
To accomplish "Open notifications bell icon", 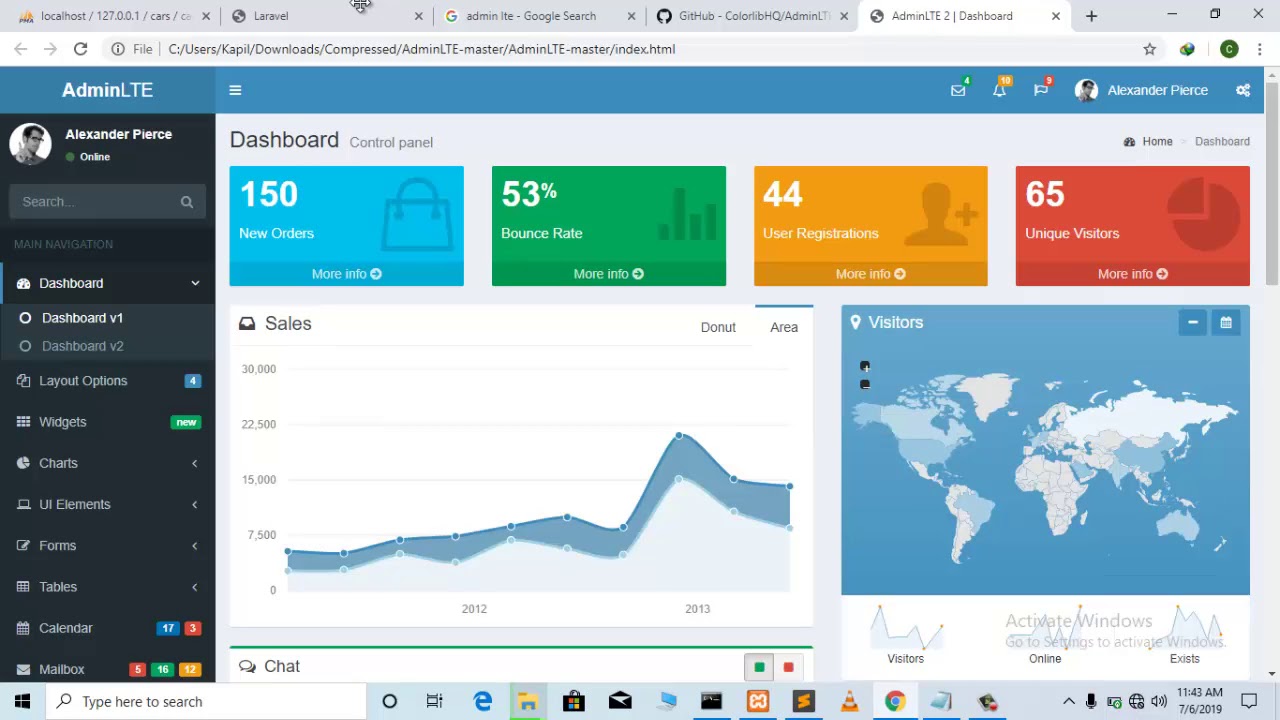I will click(x=999, y=90).
